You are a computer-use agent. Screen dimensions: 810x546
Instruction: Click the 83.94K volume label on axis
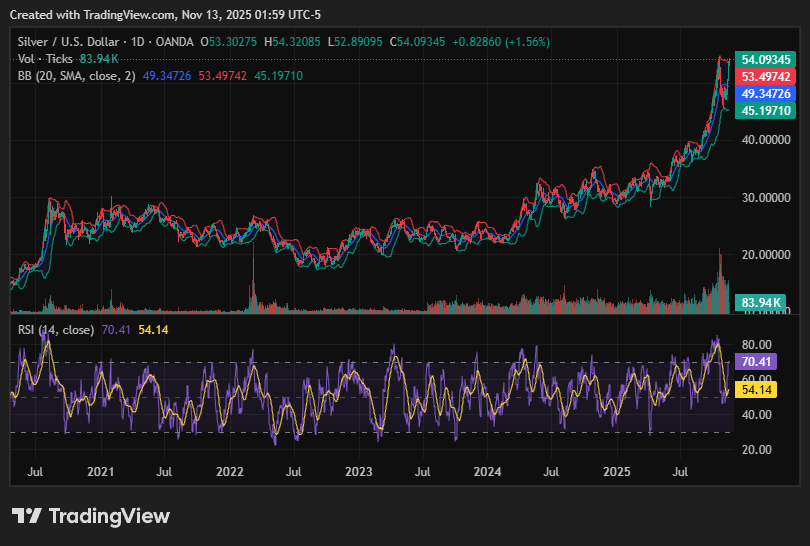758,302
